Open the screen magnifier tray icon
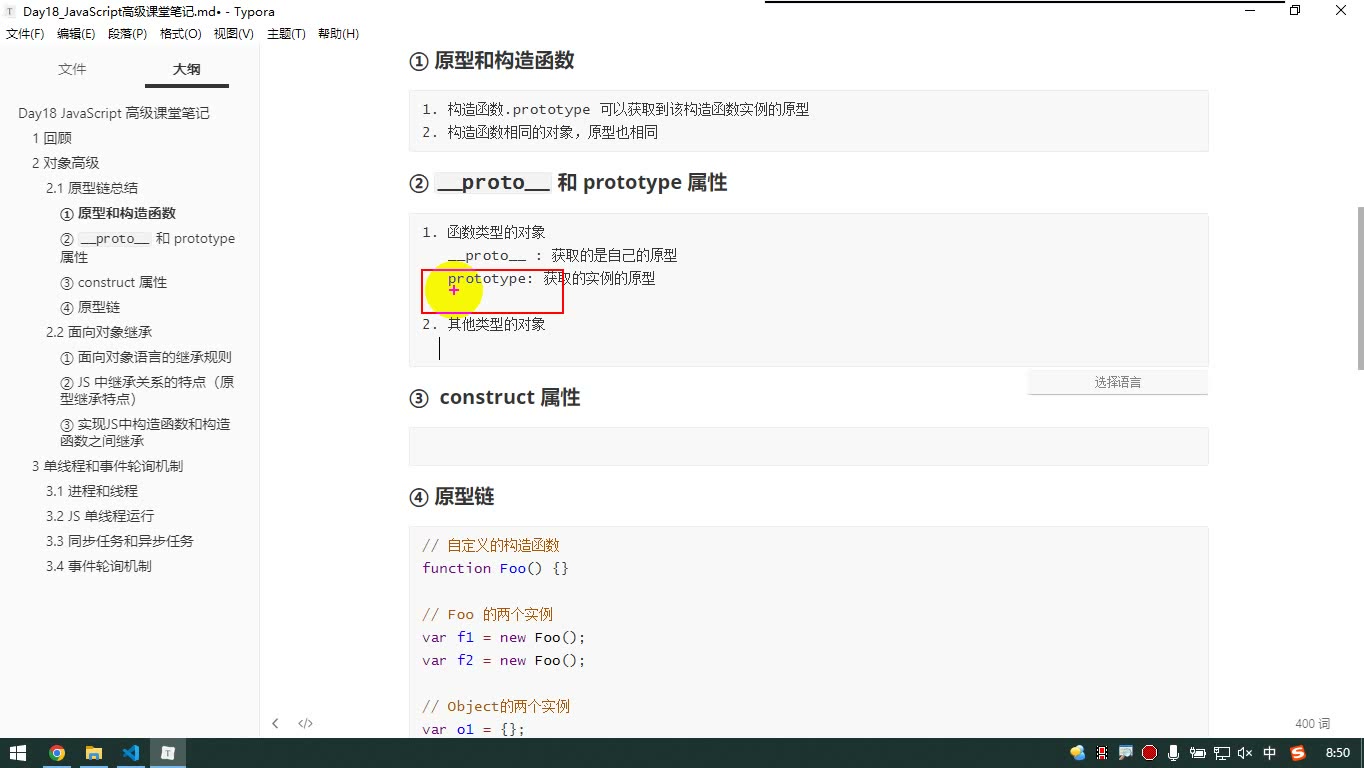Viewport: 1364px width, 768px height. 1126,753
